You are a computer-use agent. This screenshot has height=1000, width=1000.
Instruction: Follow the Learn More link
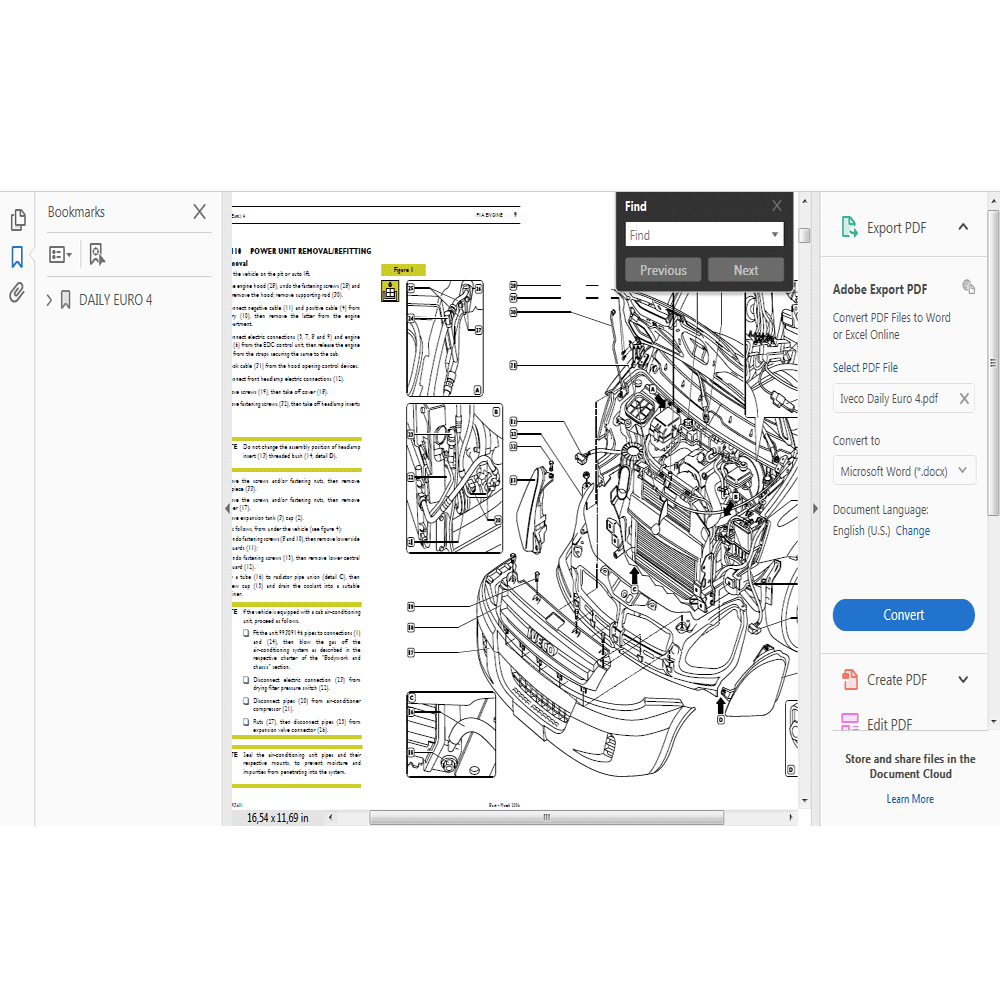(910, 799)
